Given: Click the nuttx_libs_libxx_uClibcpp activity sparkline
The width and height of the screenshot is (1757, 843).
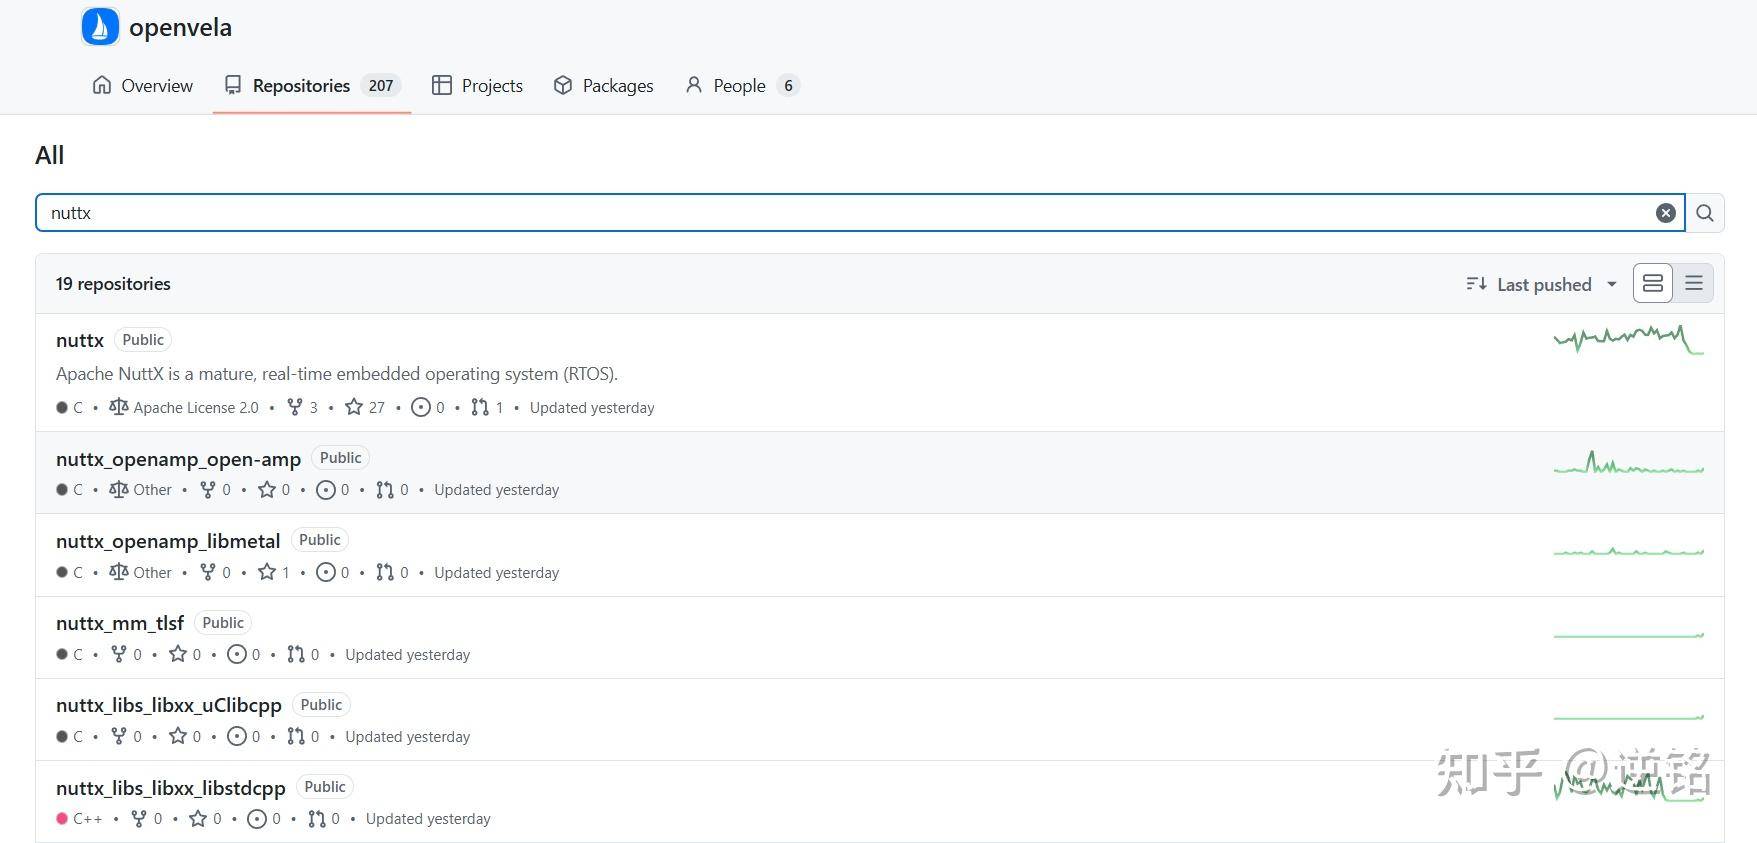Looking at the screenshot, I should (1628, 717).
